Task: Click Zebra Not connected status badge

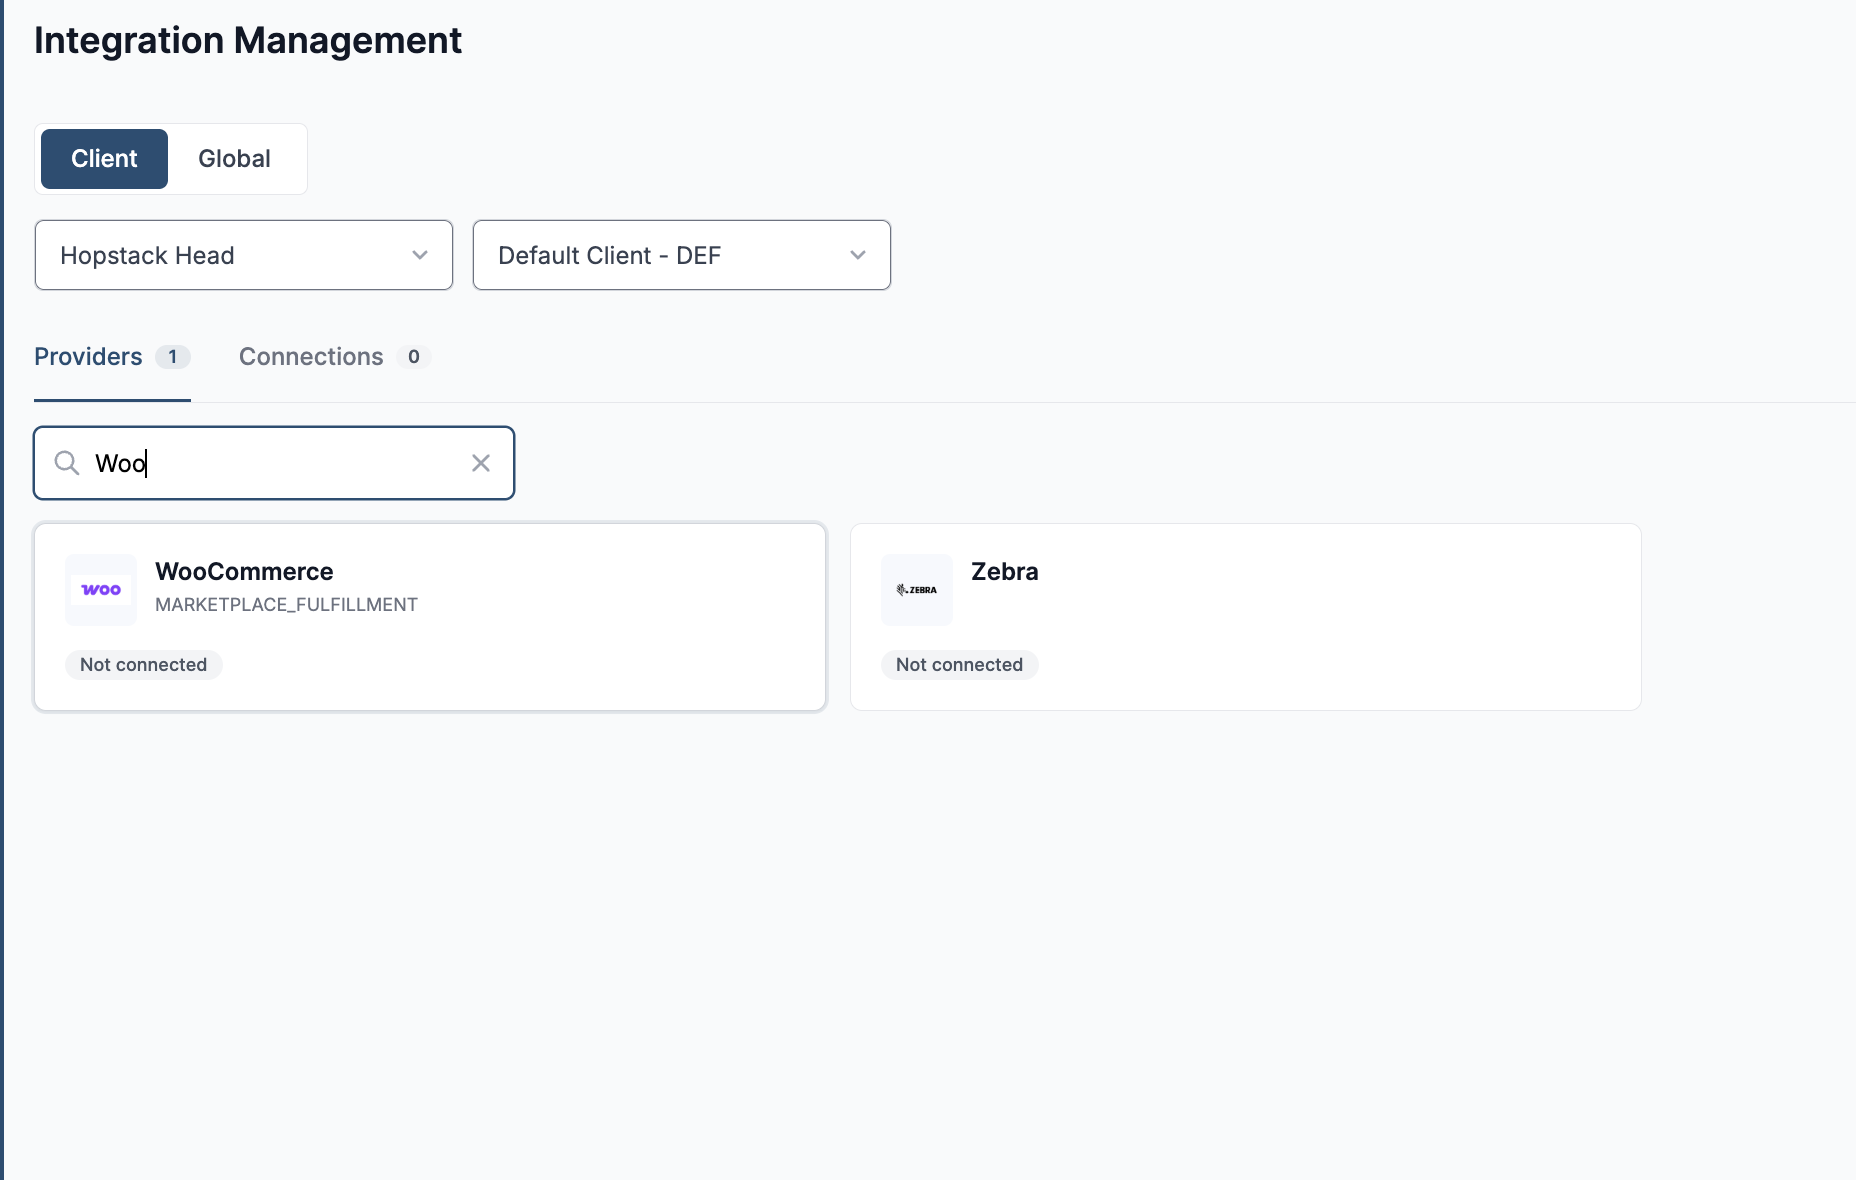Action: [x=960, y=665]
